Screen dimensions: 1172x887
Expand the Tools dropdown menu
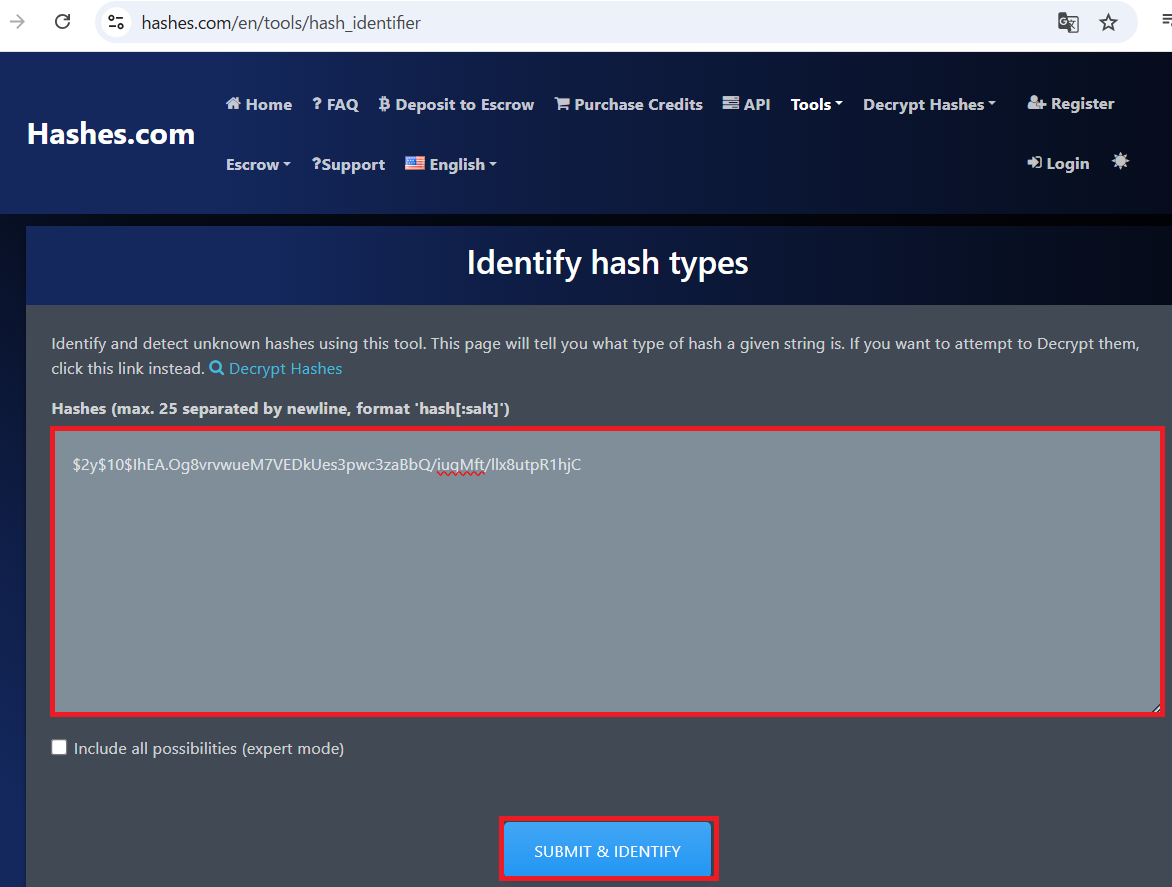click(x=816, y=104)
